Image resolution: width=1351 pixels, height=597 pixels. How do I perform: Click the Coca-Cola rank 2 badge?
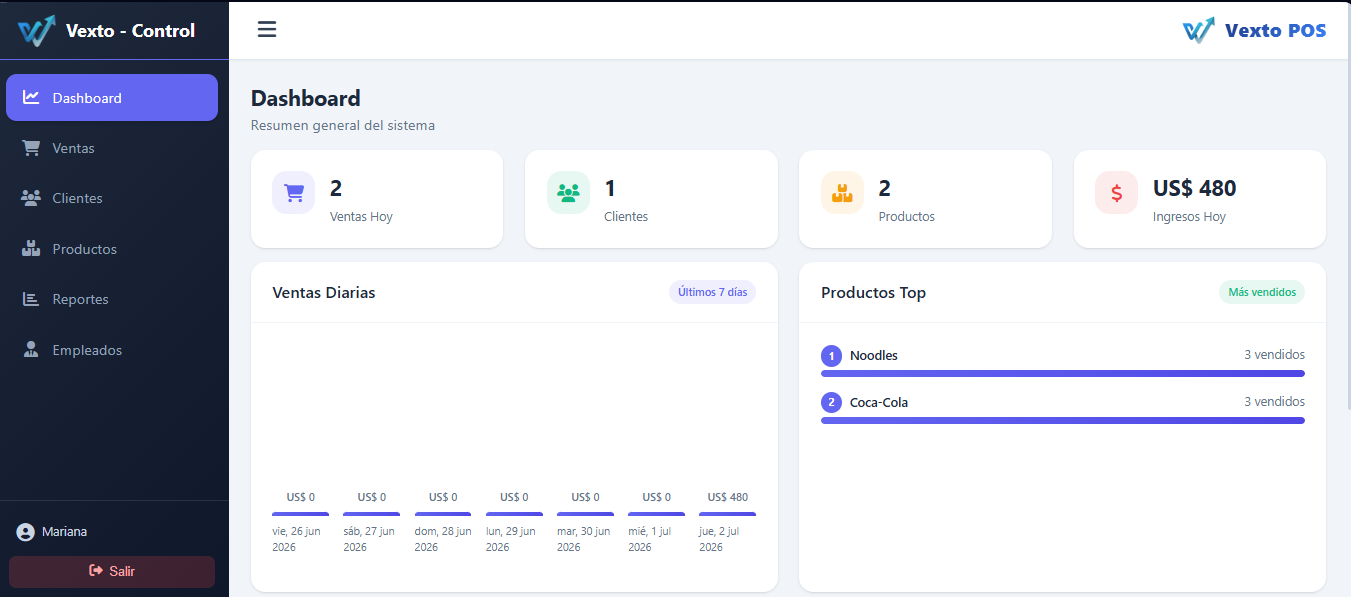tap(832, 403)
